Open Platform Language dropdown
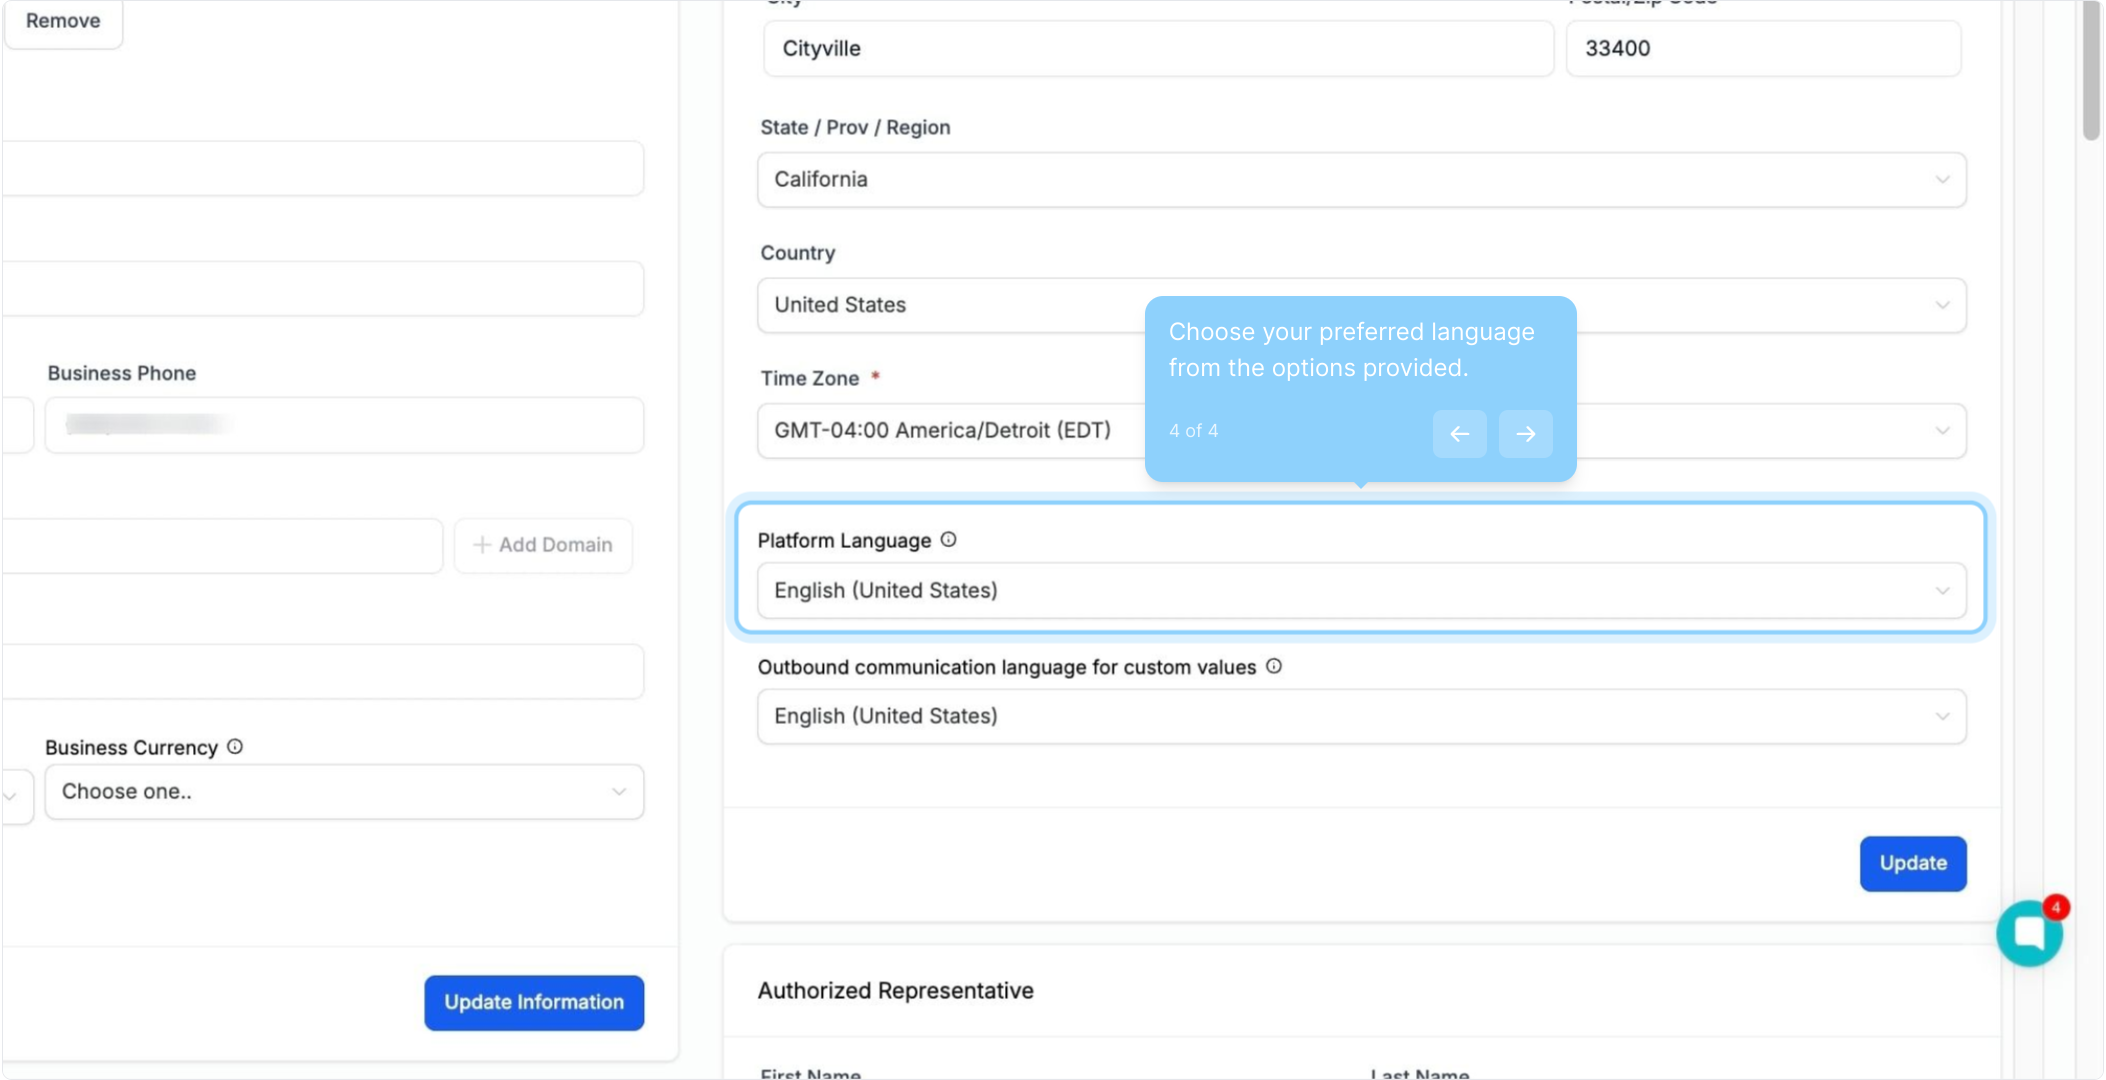 pyautogui.click(x=1361, y=591)
